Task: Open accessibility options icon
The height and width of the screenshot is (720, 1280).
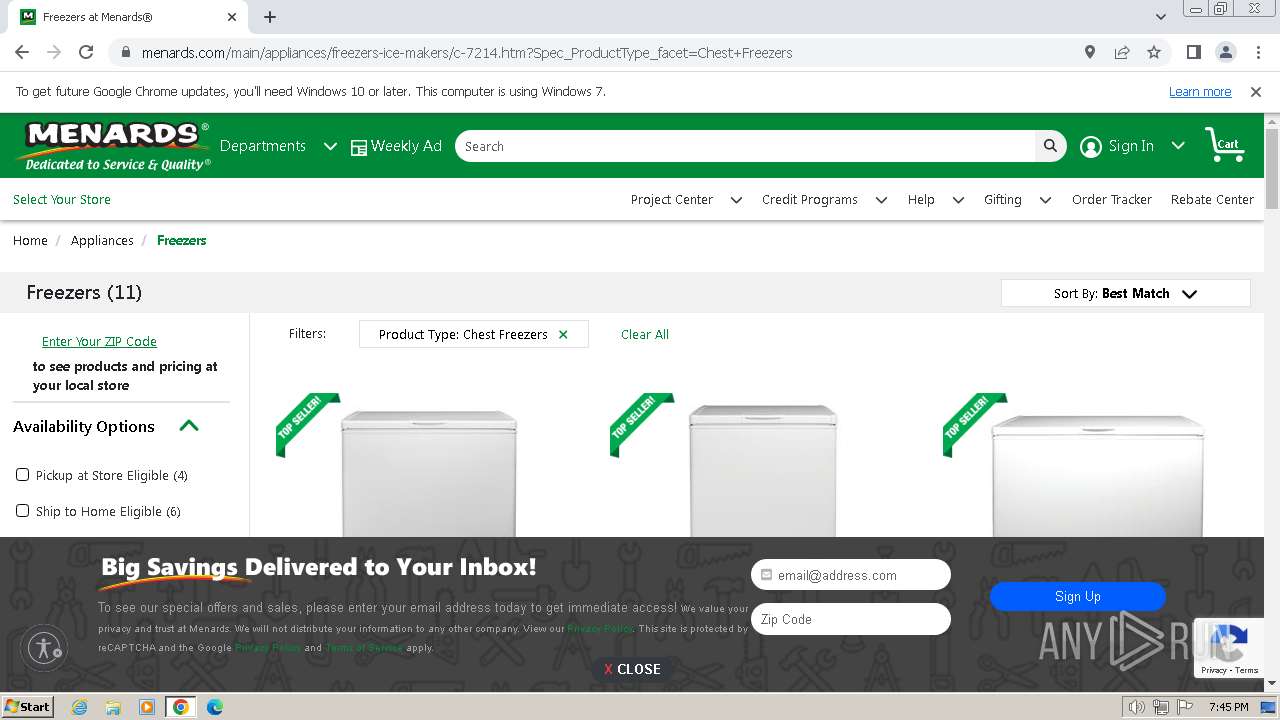Action: [x=44, y=648]
